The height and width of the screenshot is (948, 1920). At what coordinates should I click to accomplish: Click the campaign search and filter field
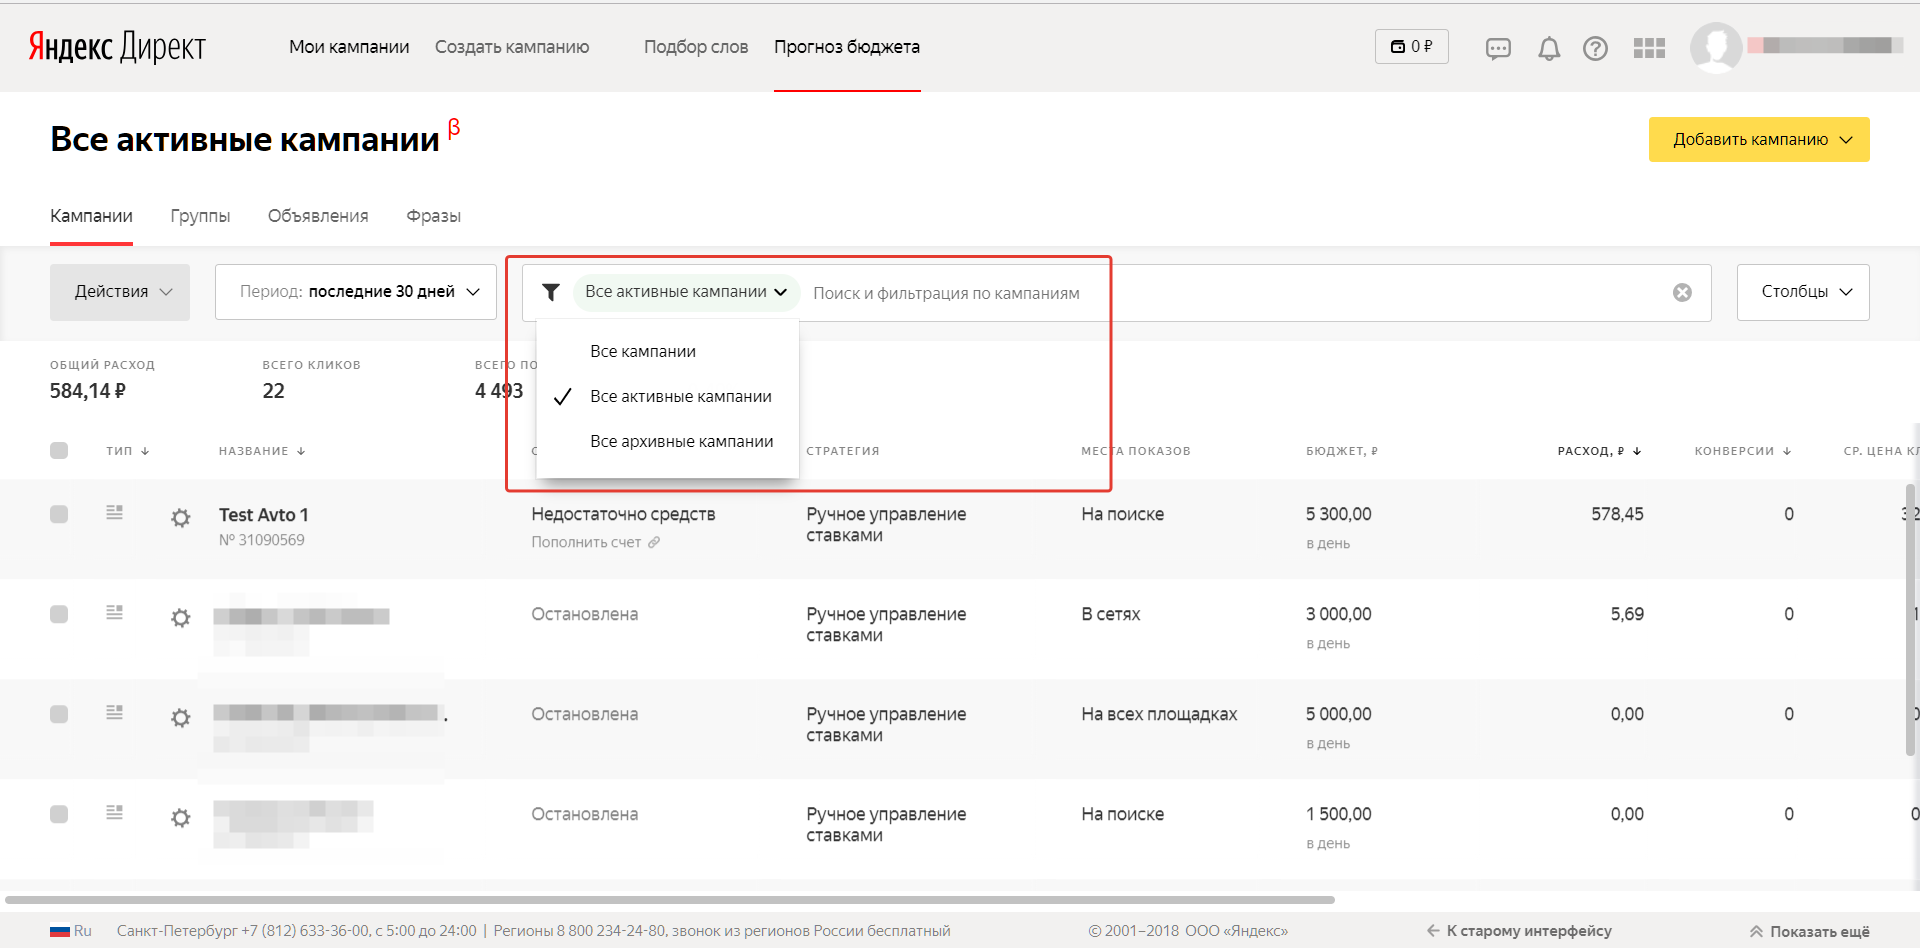(x=1200, y=293)
